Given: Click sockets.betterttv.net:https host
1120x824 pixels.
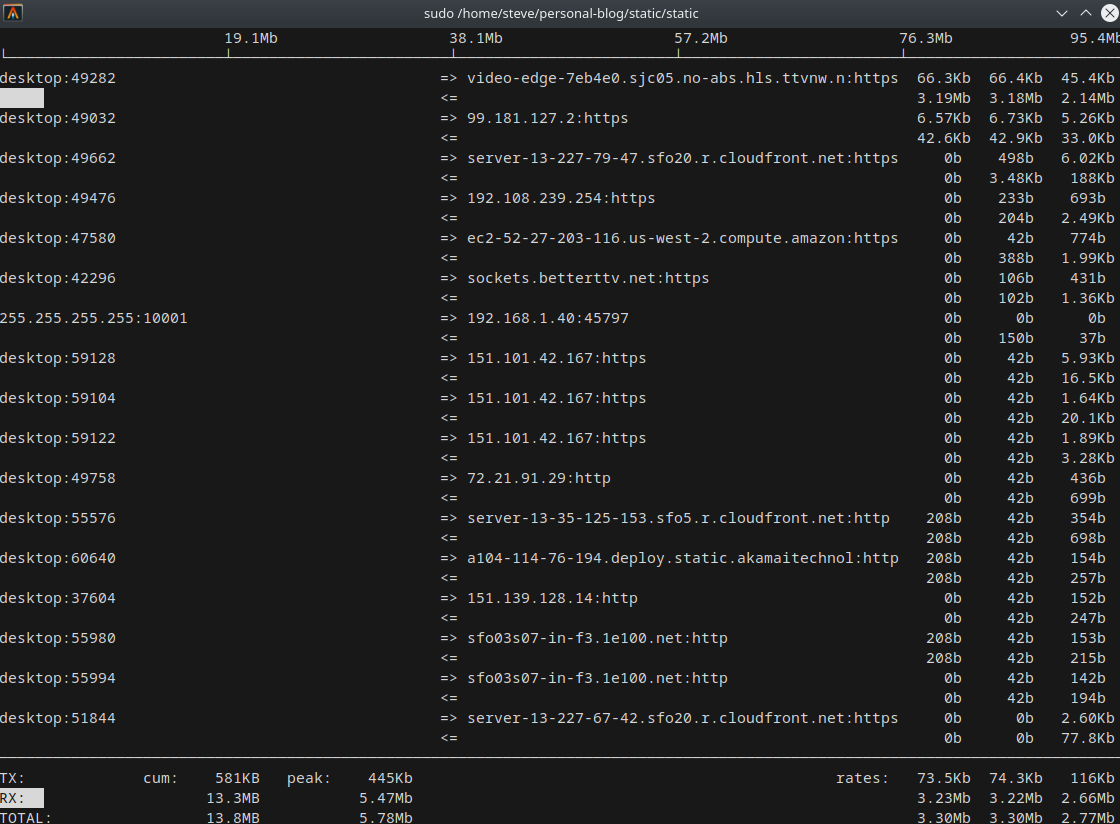Looking at the screenshot, I should [588, 278].
